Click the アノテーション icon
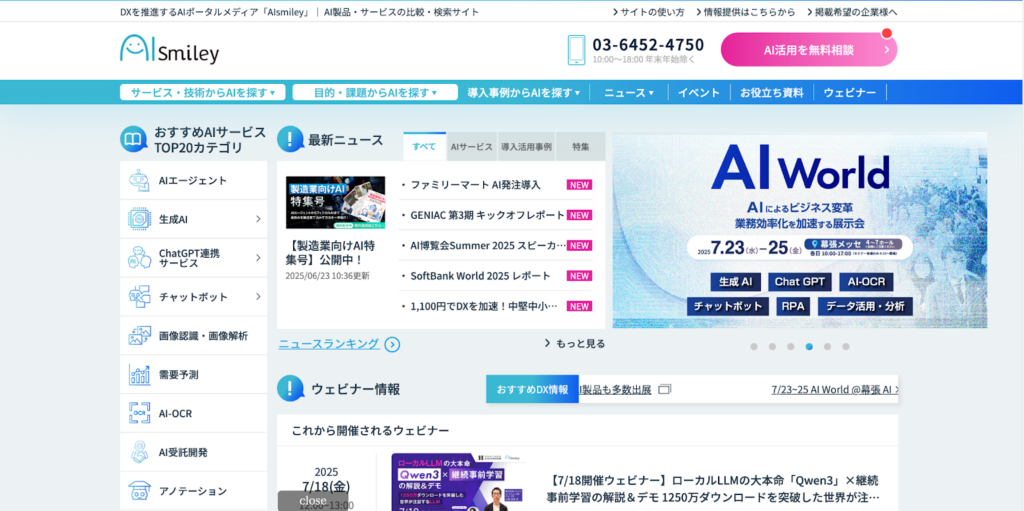 (139, 491)
